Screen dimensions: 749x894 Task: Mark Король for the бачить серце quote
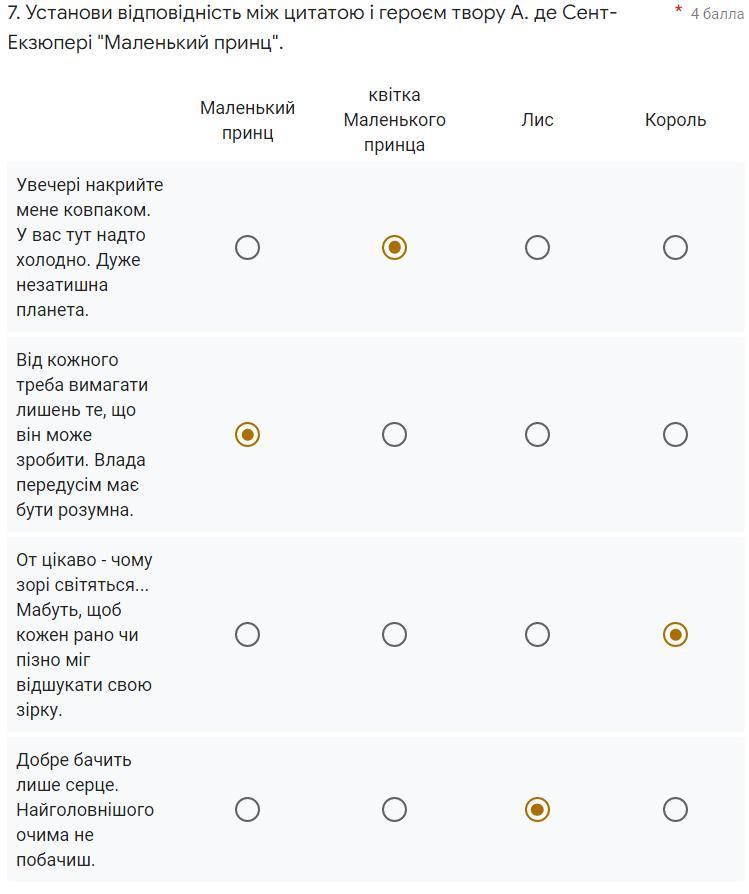pyautogui.click(x=675, y=810)
